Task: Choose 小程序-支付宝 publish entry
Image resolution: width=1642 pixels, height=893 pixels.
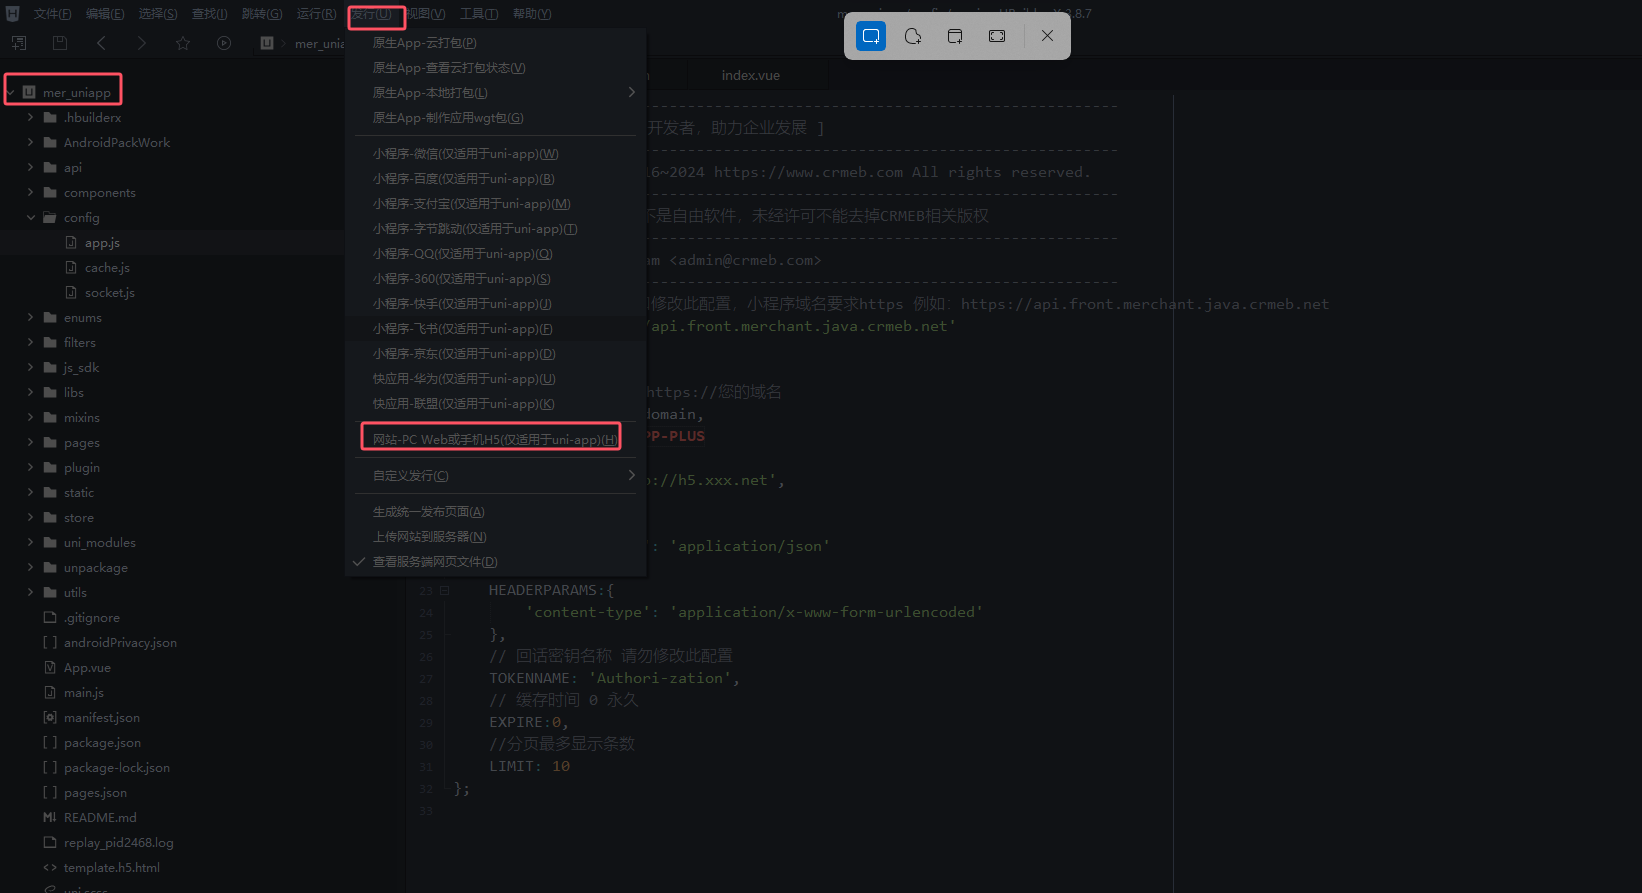Action: click(472, 204)
